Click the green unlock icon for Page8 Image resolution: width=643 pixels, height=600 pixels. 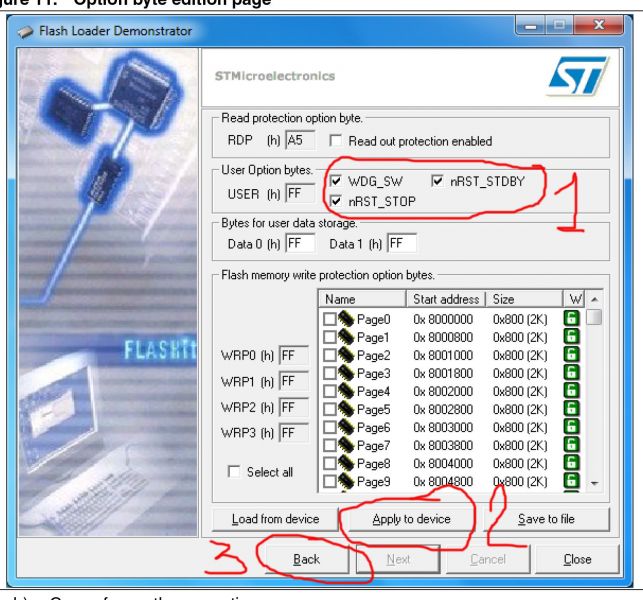point(572,463)
